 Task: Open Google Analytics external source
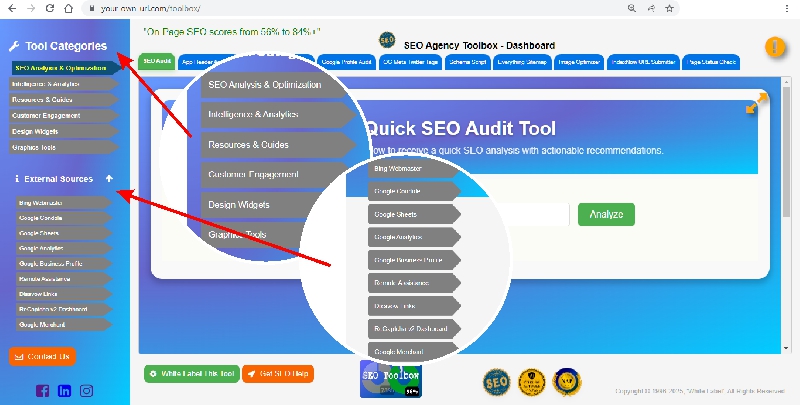click(x=64, y=248)
